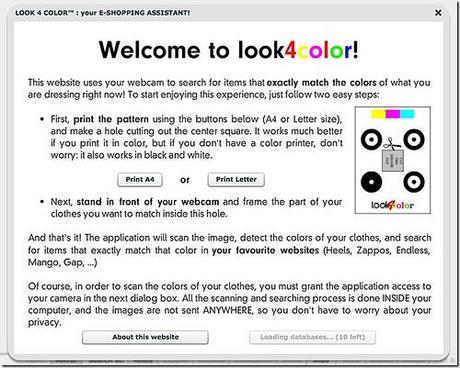The height and width of the screenshot is (368, 460).
Task: Click the solid black circle marker
Action: coord(371,182)
